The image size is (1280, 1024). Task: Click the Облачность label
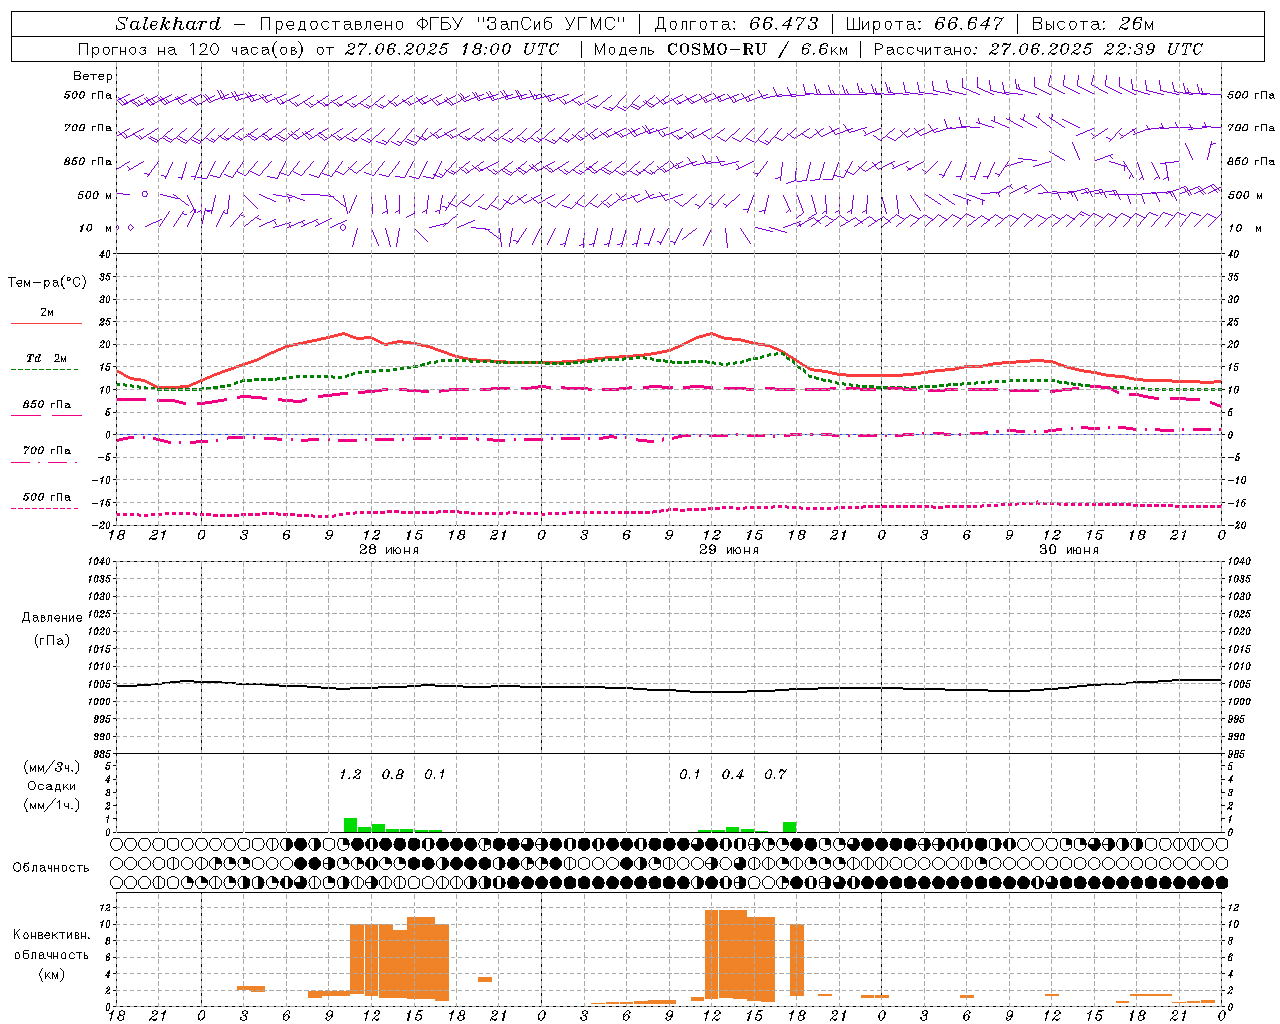51,867
